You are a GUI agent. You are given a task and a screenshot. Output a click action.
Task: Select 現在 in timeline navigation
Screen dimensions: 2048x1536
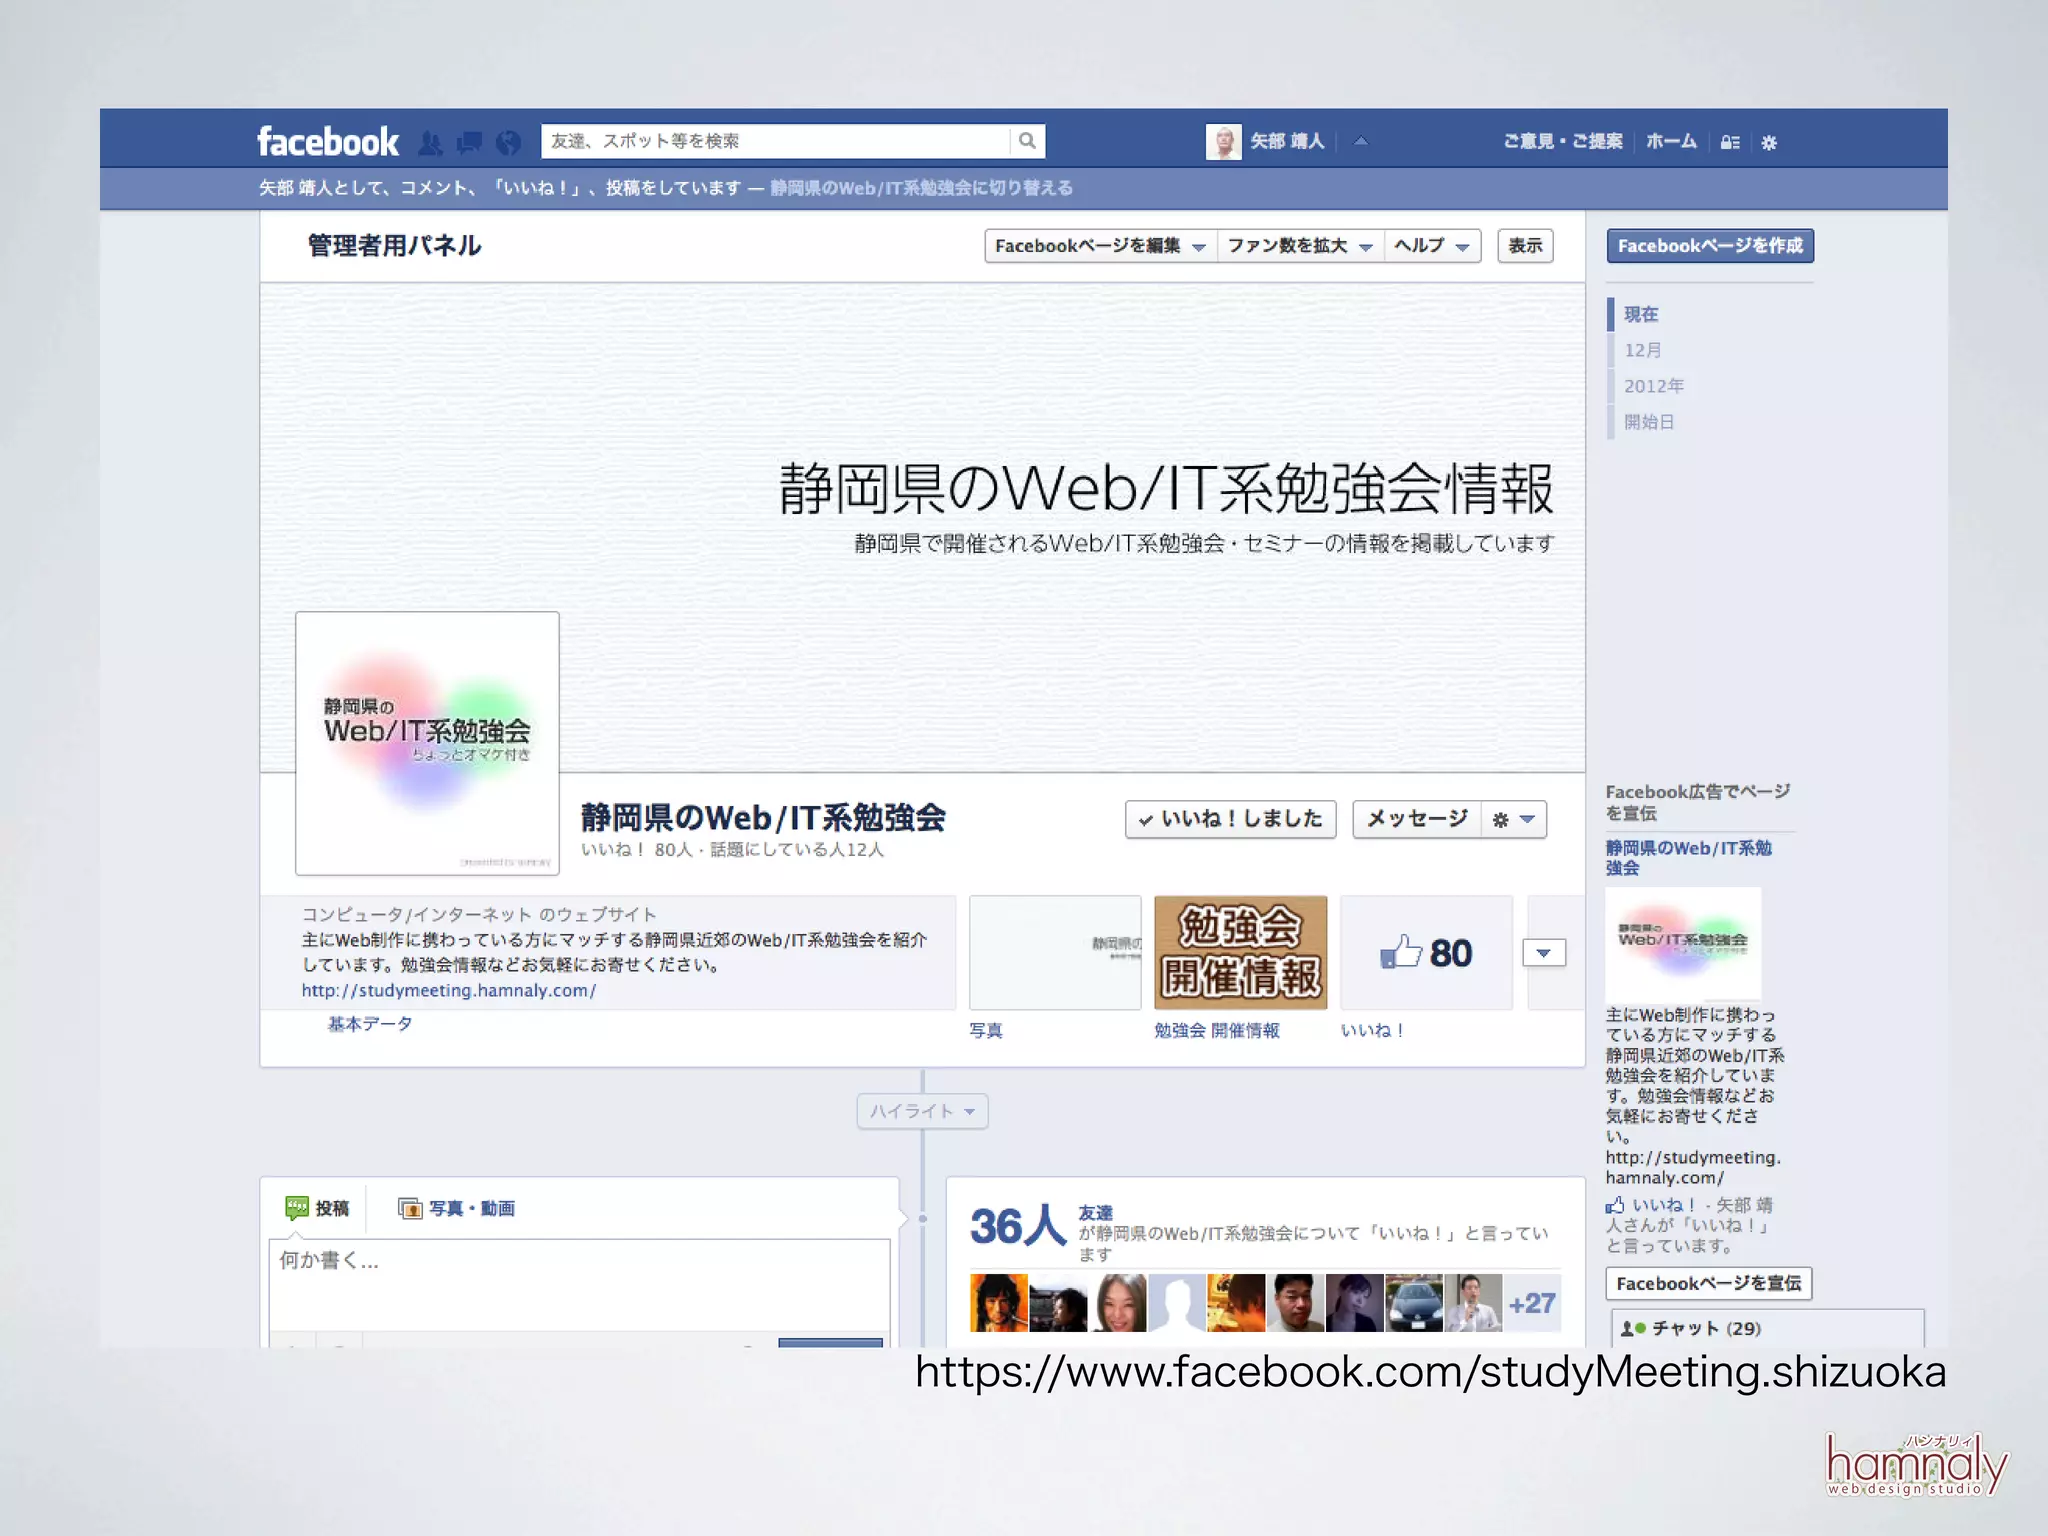(1641, 314)
